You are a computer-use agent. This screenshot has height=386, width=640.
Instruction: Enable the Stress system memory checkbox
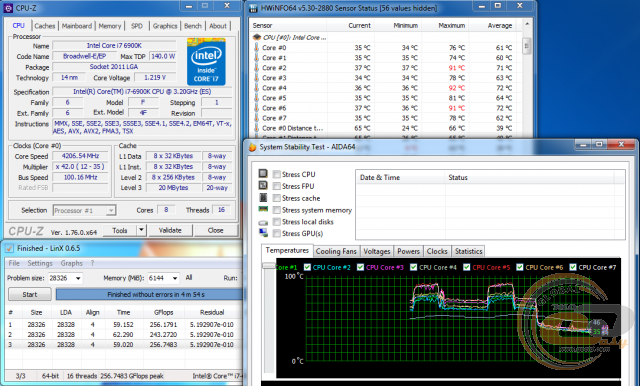[x=277, y=210]
